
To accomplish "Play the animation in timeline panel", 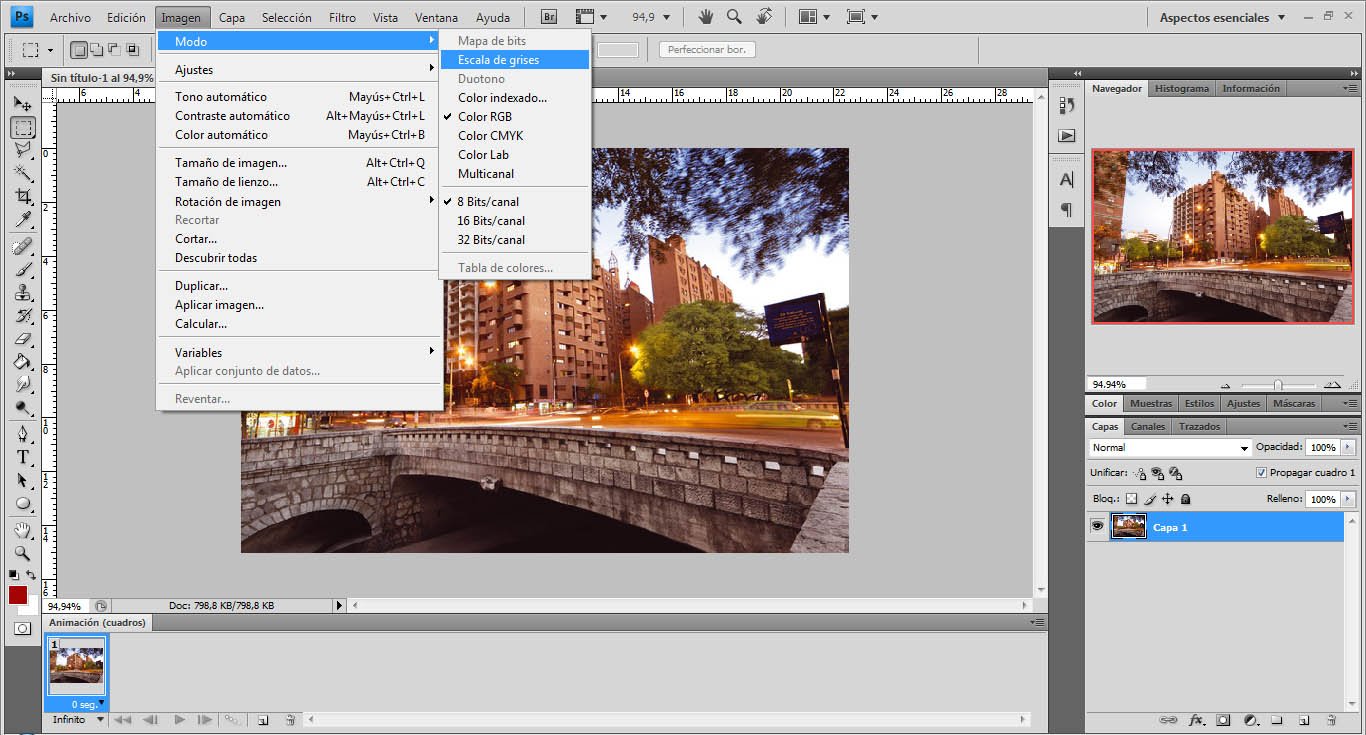I will pyautogui.click(x=179, y=719).
